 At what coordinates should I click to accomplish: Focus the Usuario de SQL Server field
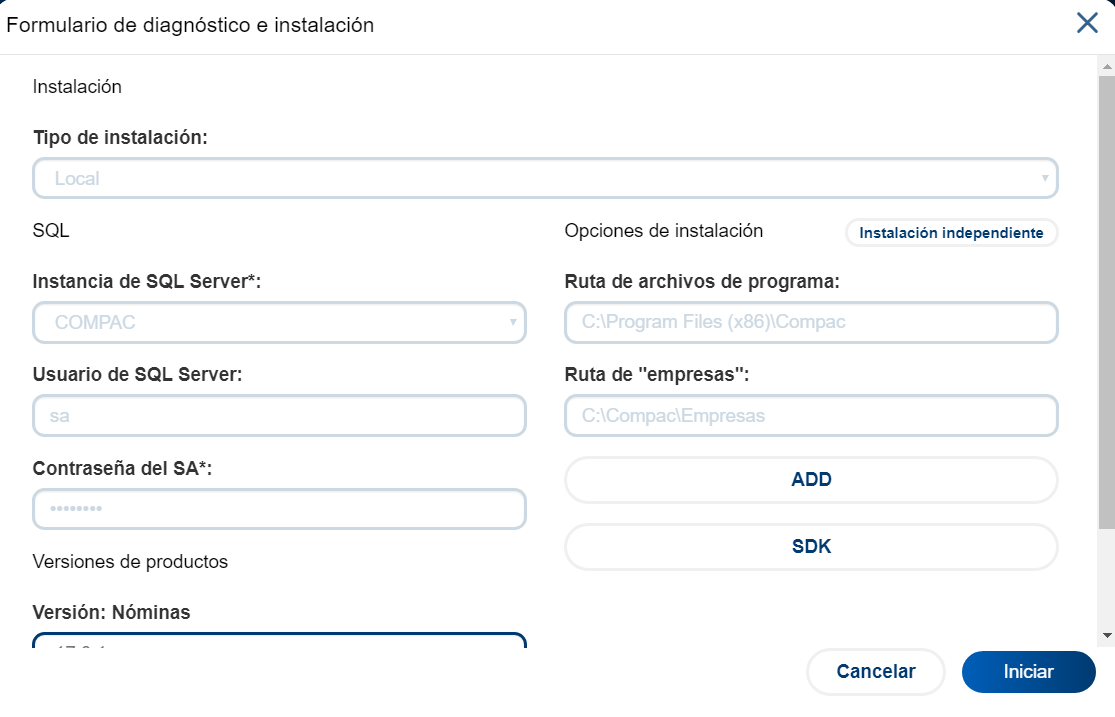point(279,415)
